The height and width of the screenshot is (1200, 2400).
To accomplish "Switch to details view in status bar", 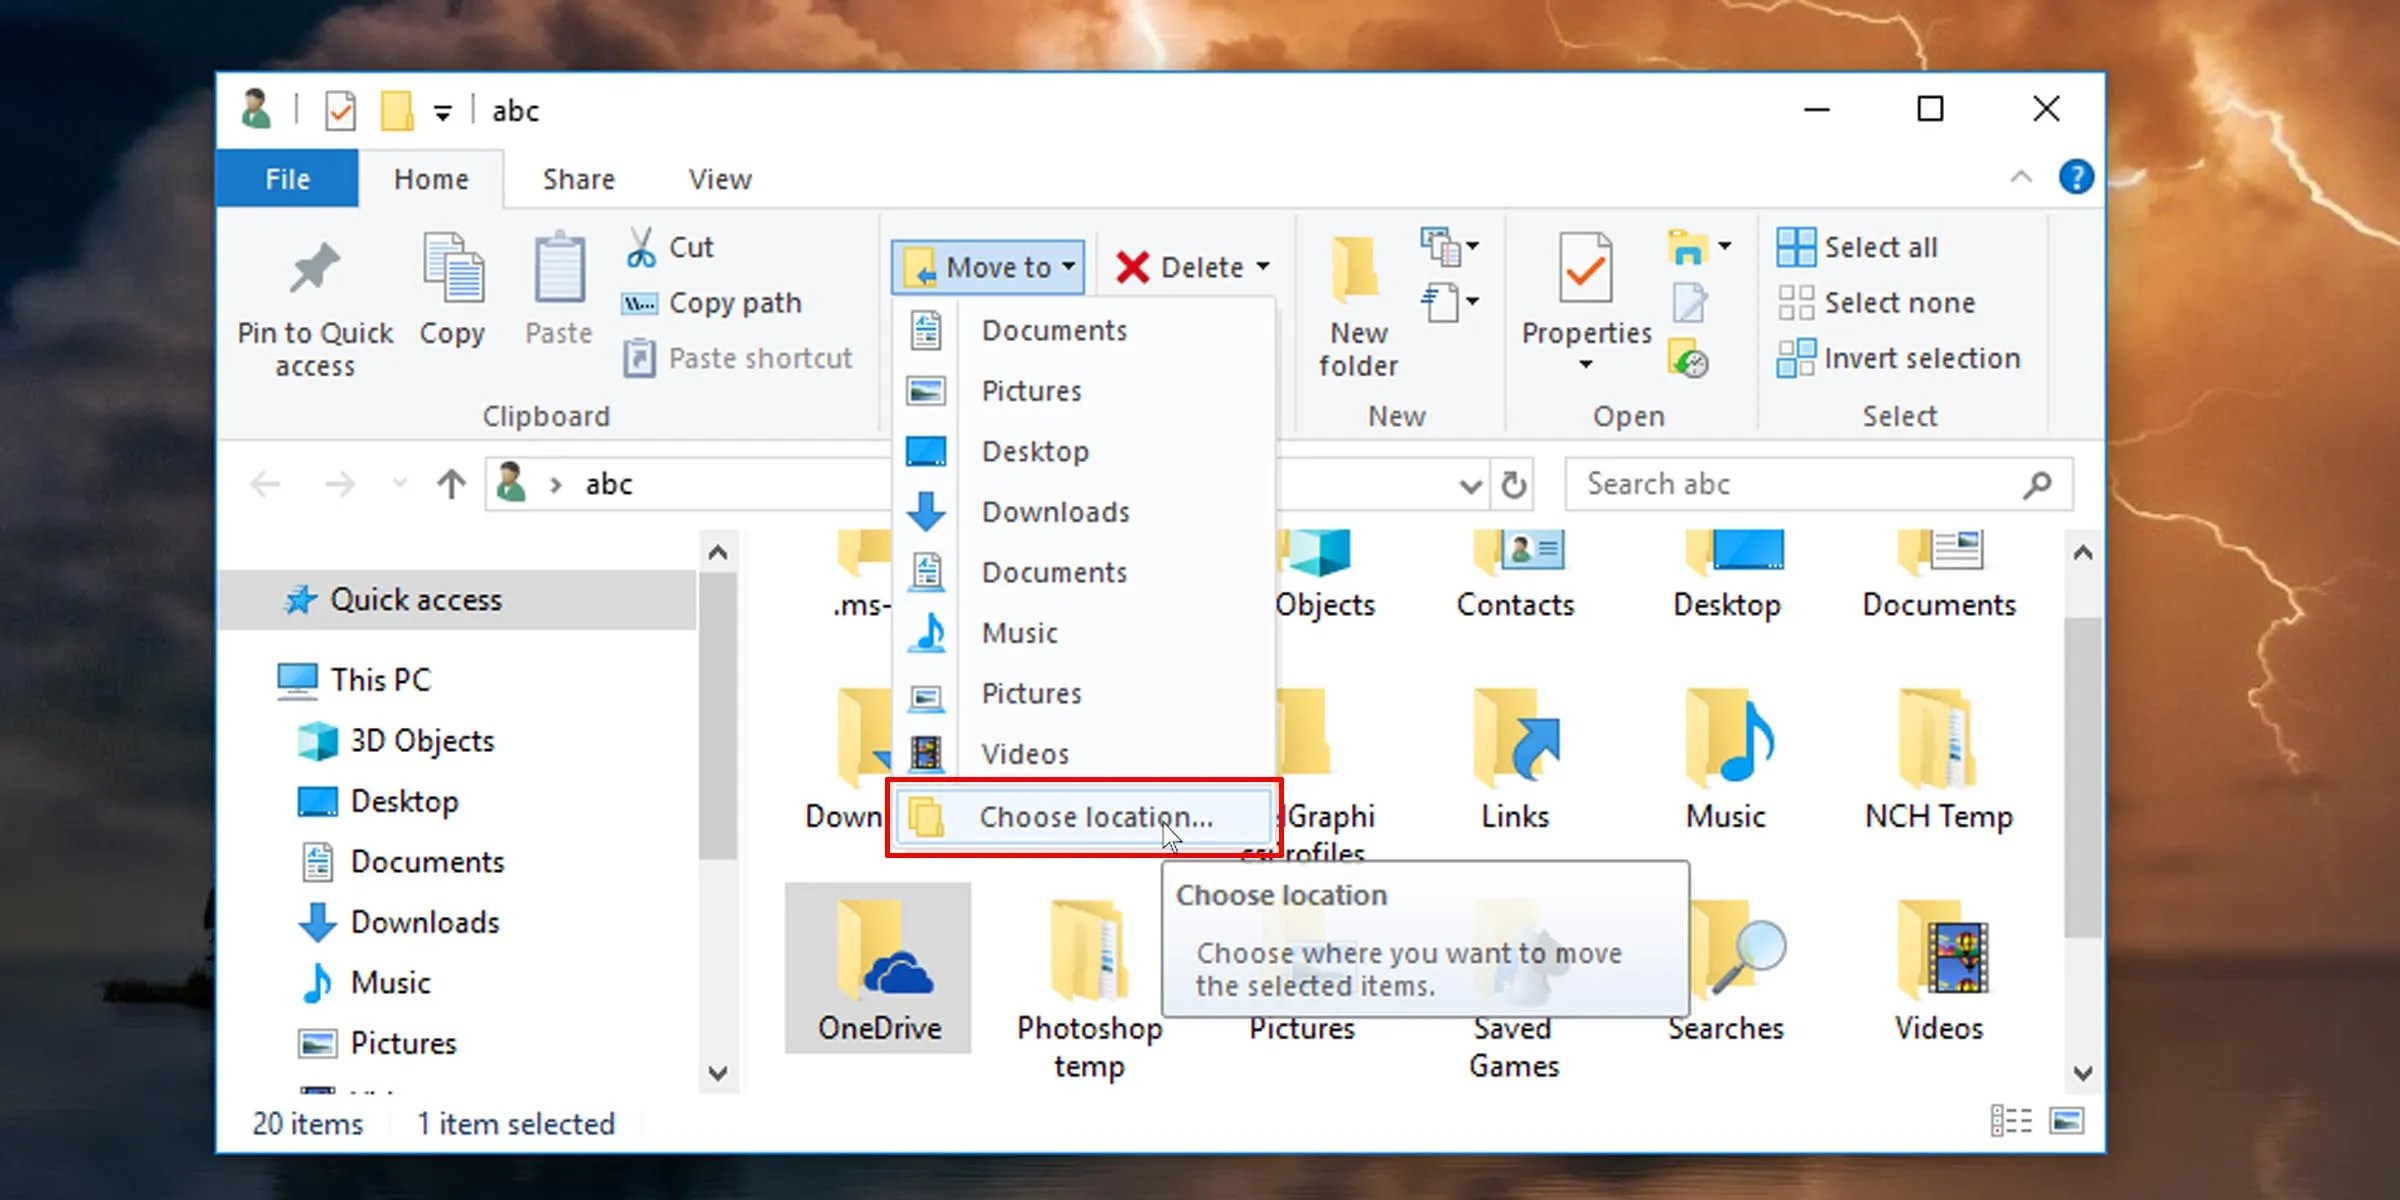I will click(2011, 1121).
